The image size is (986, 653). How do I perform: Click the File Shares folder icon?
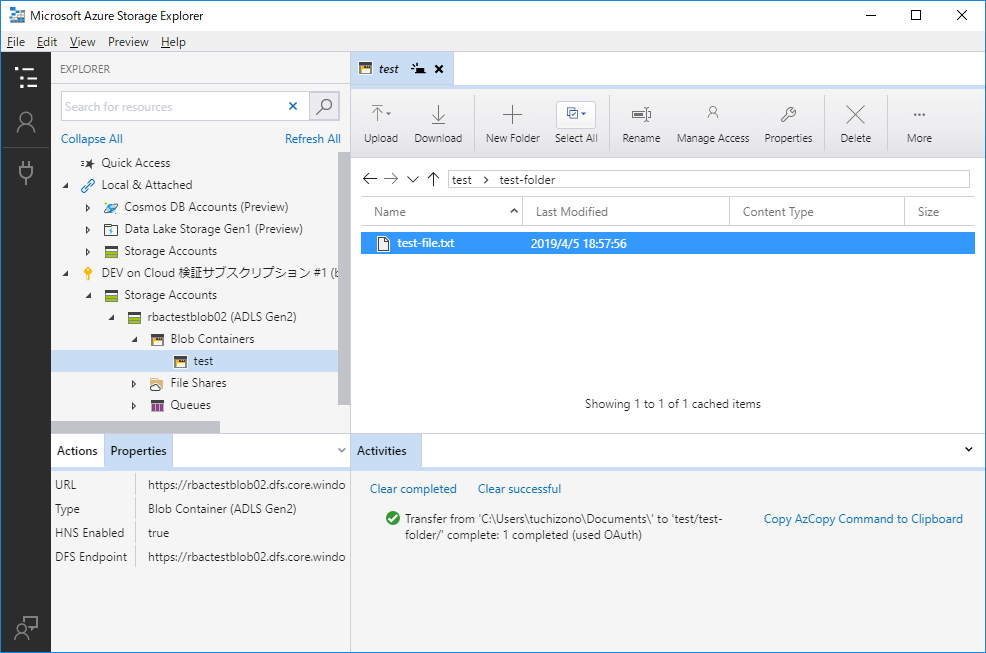click(157, 384)
